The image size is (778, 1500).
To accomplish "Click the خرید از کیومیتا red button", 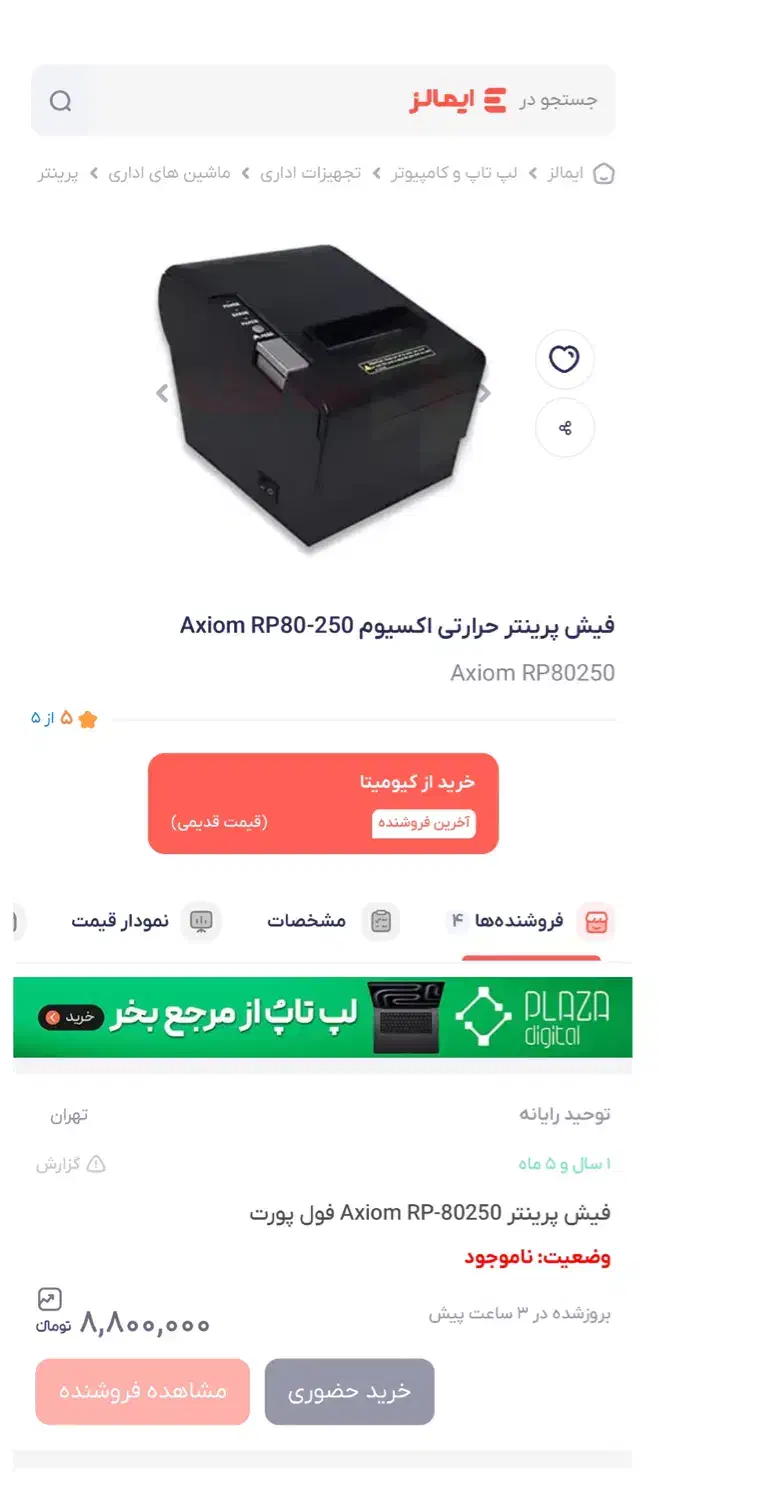I will (323, 803).
